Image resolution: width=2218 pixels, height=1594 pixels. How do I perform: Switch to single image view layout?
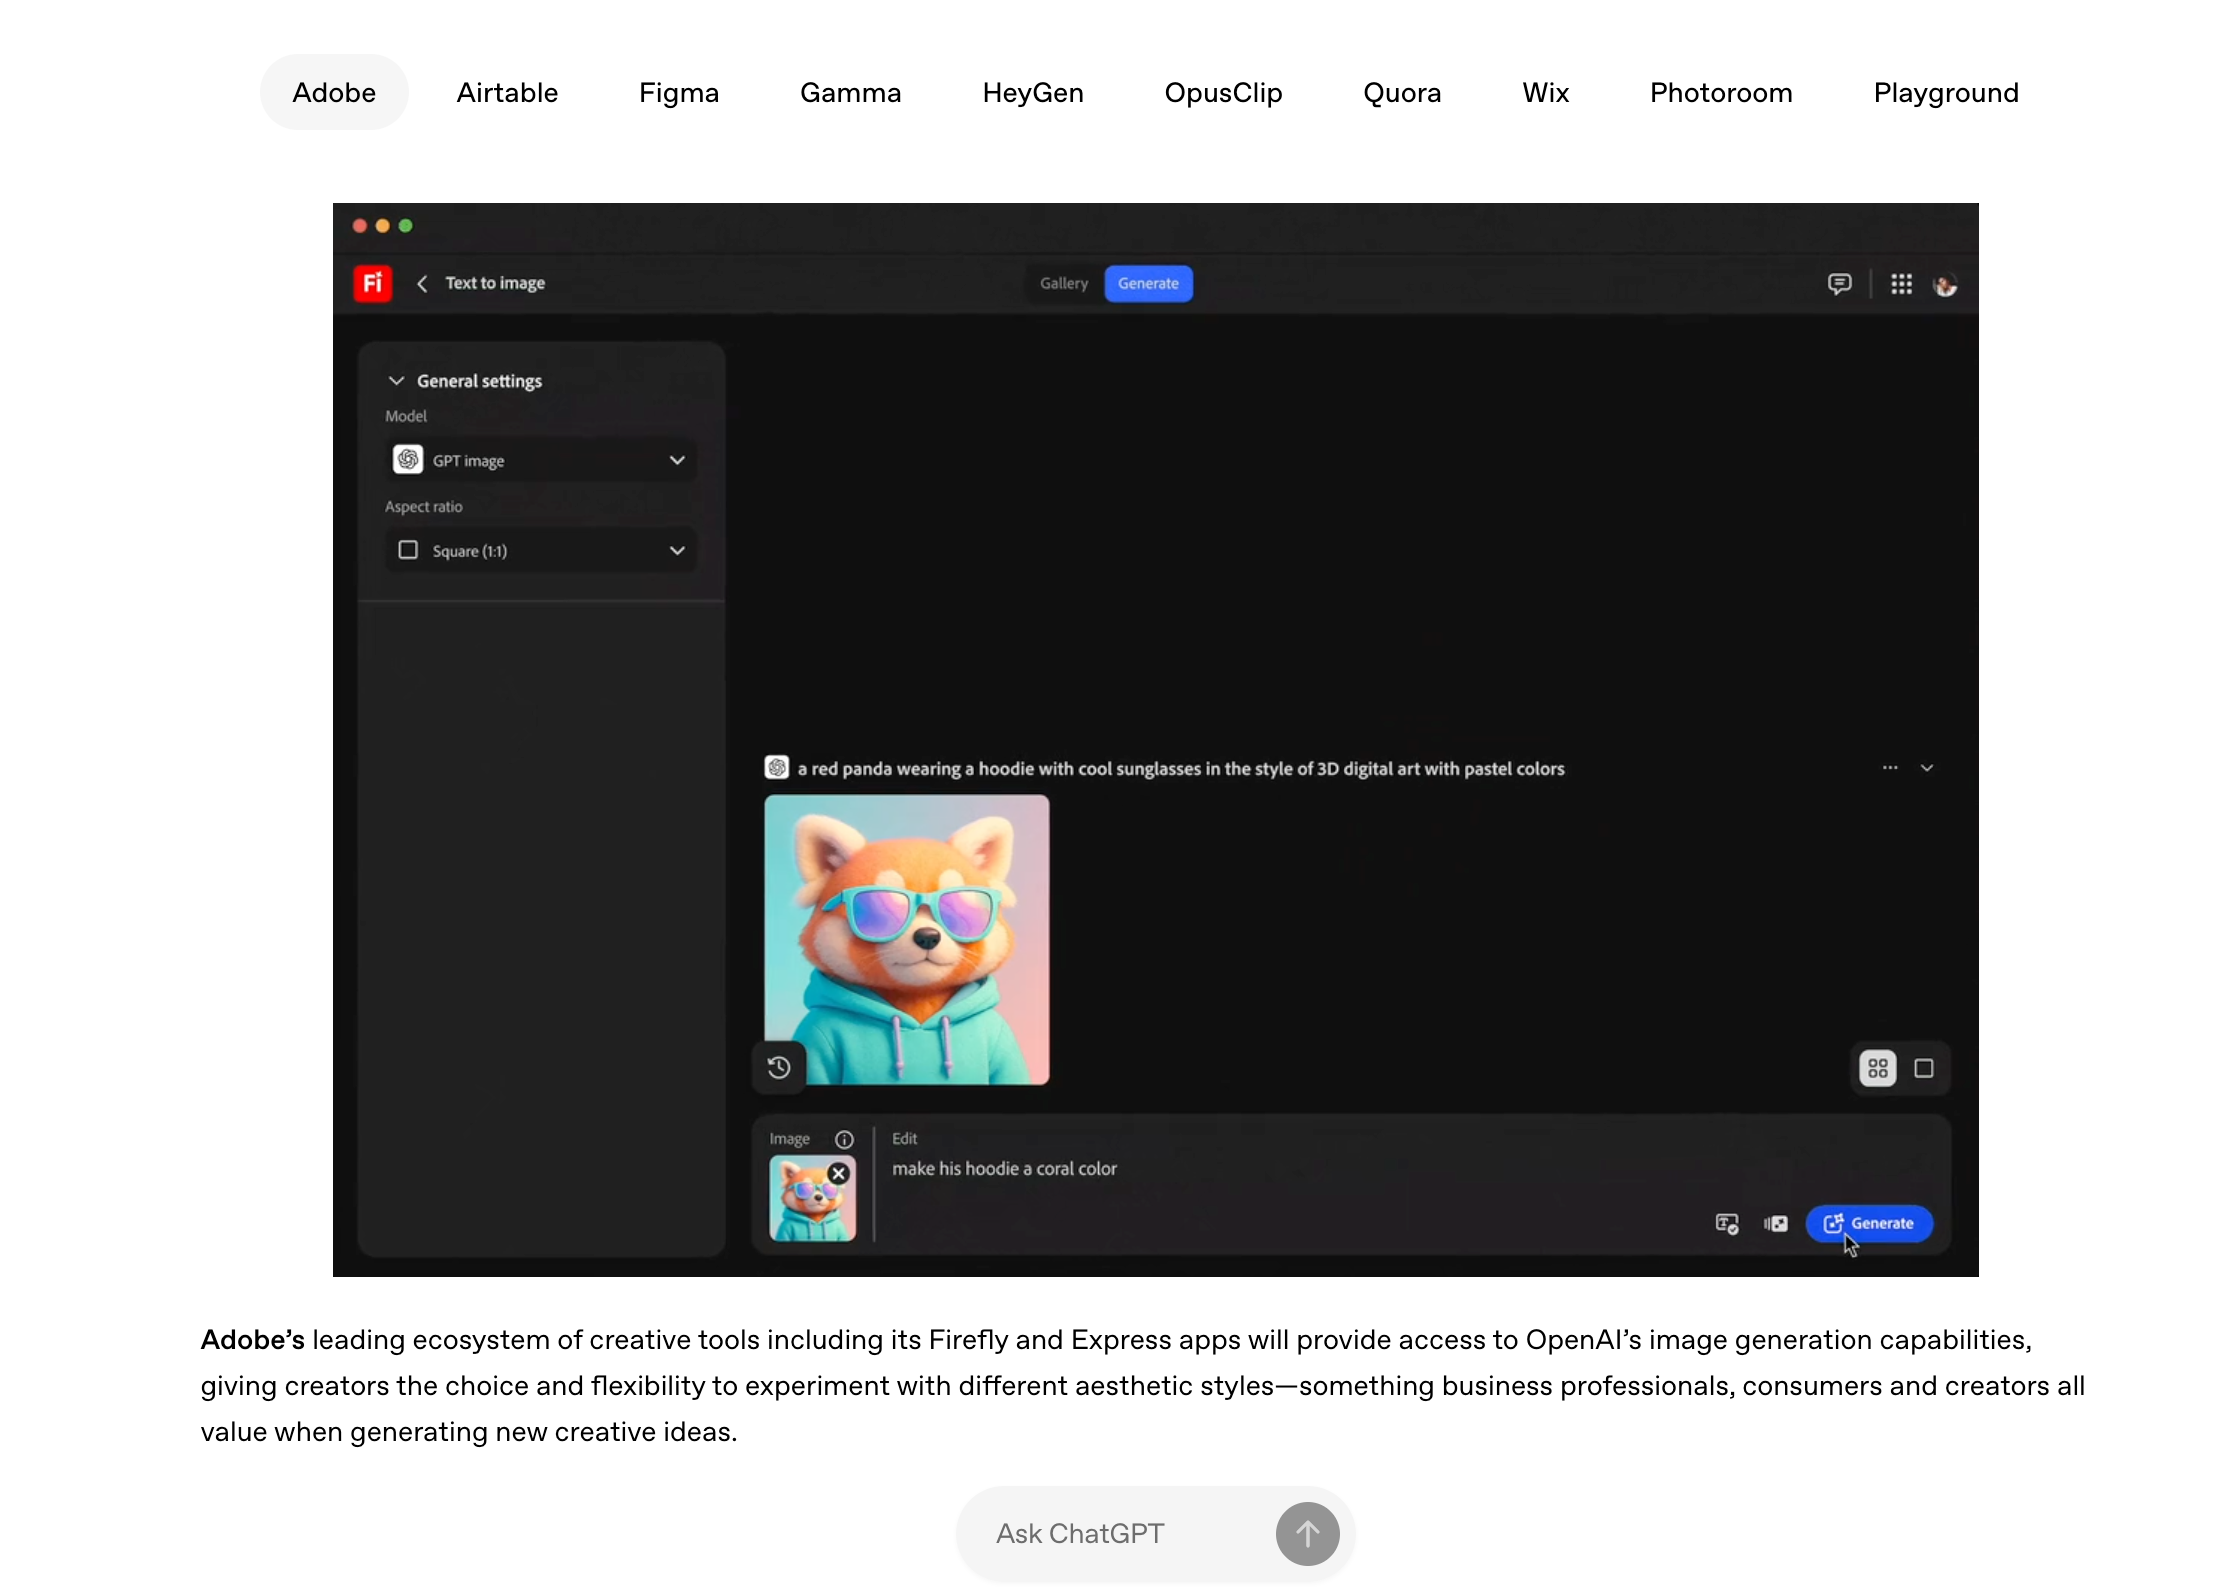click(1924, 1069)
